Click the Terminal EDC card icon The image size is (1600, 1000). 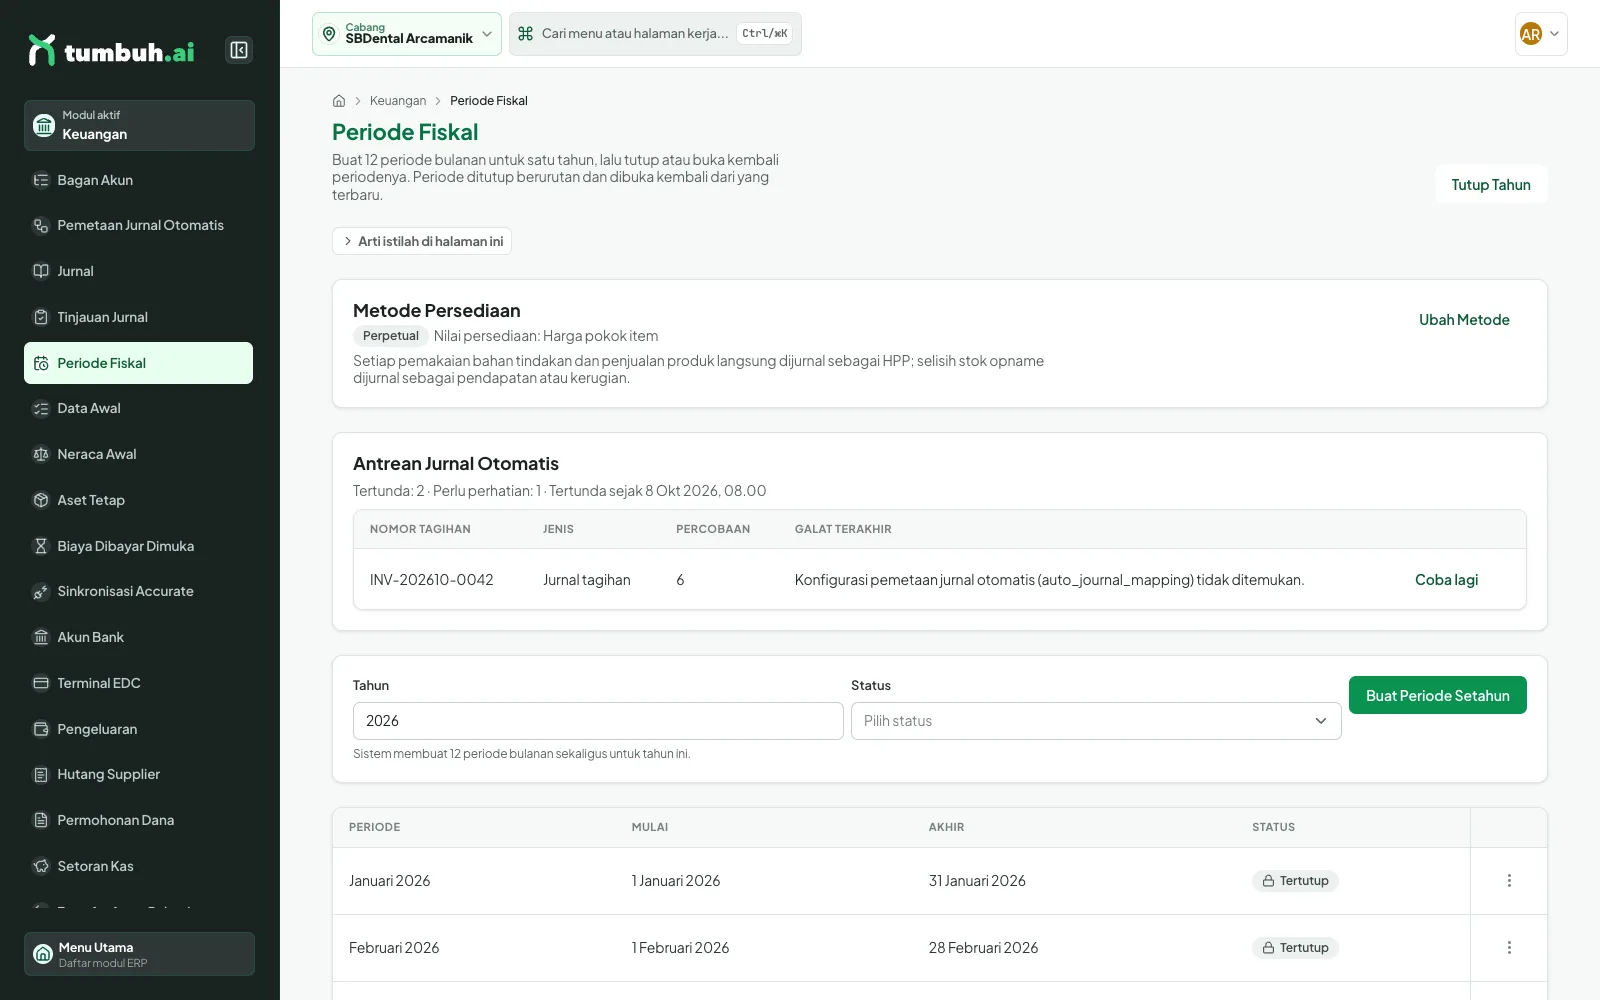(41, 683)
